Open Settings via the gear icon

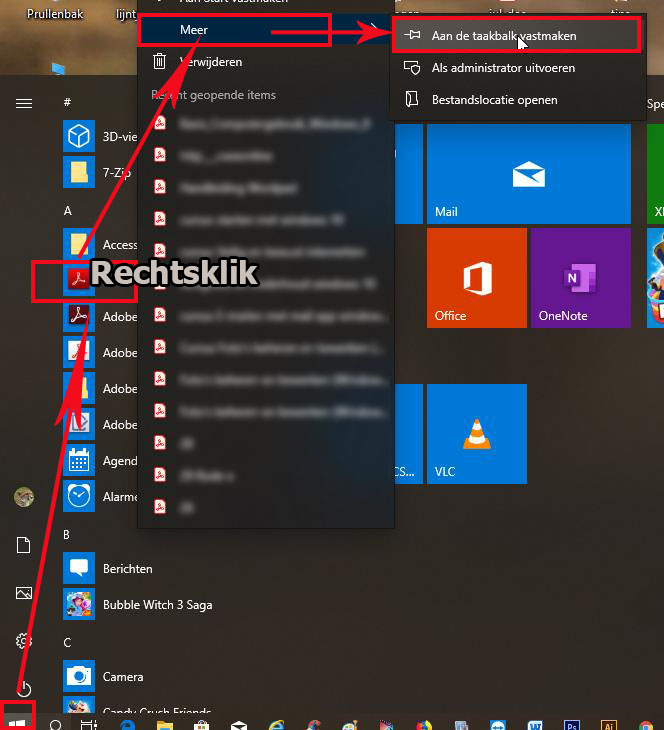click(x=24, y=641)
